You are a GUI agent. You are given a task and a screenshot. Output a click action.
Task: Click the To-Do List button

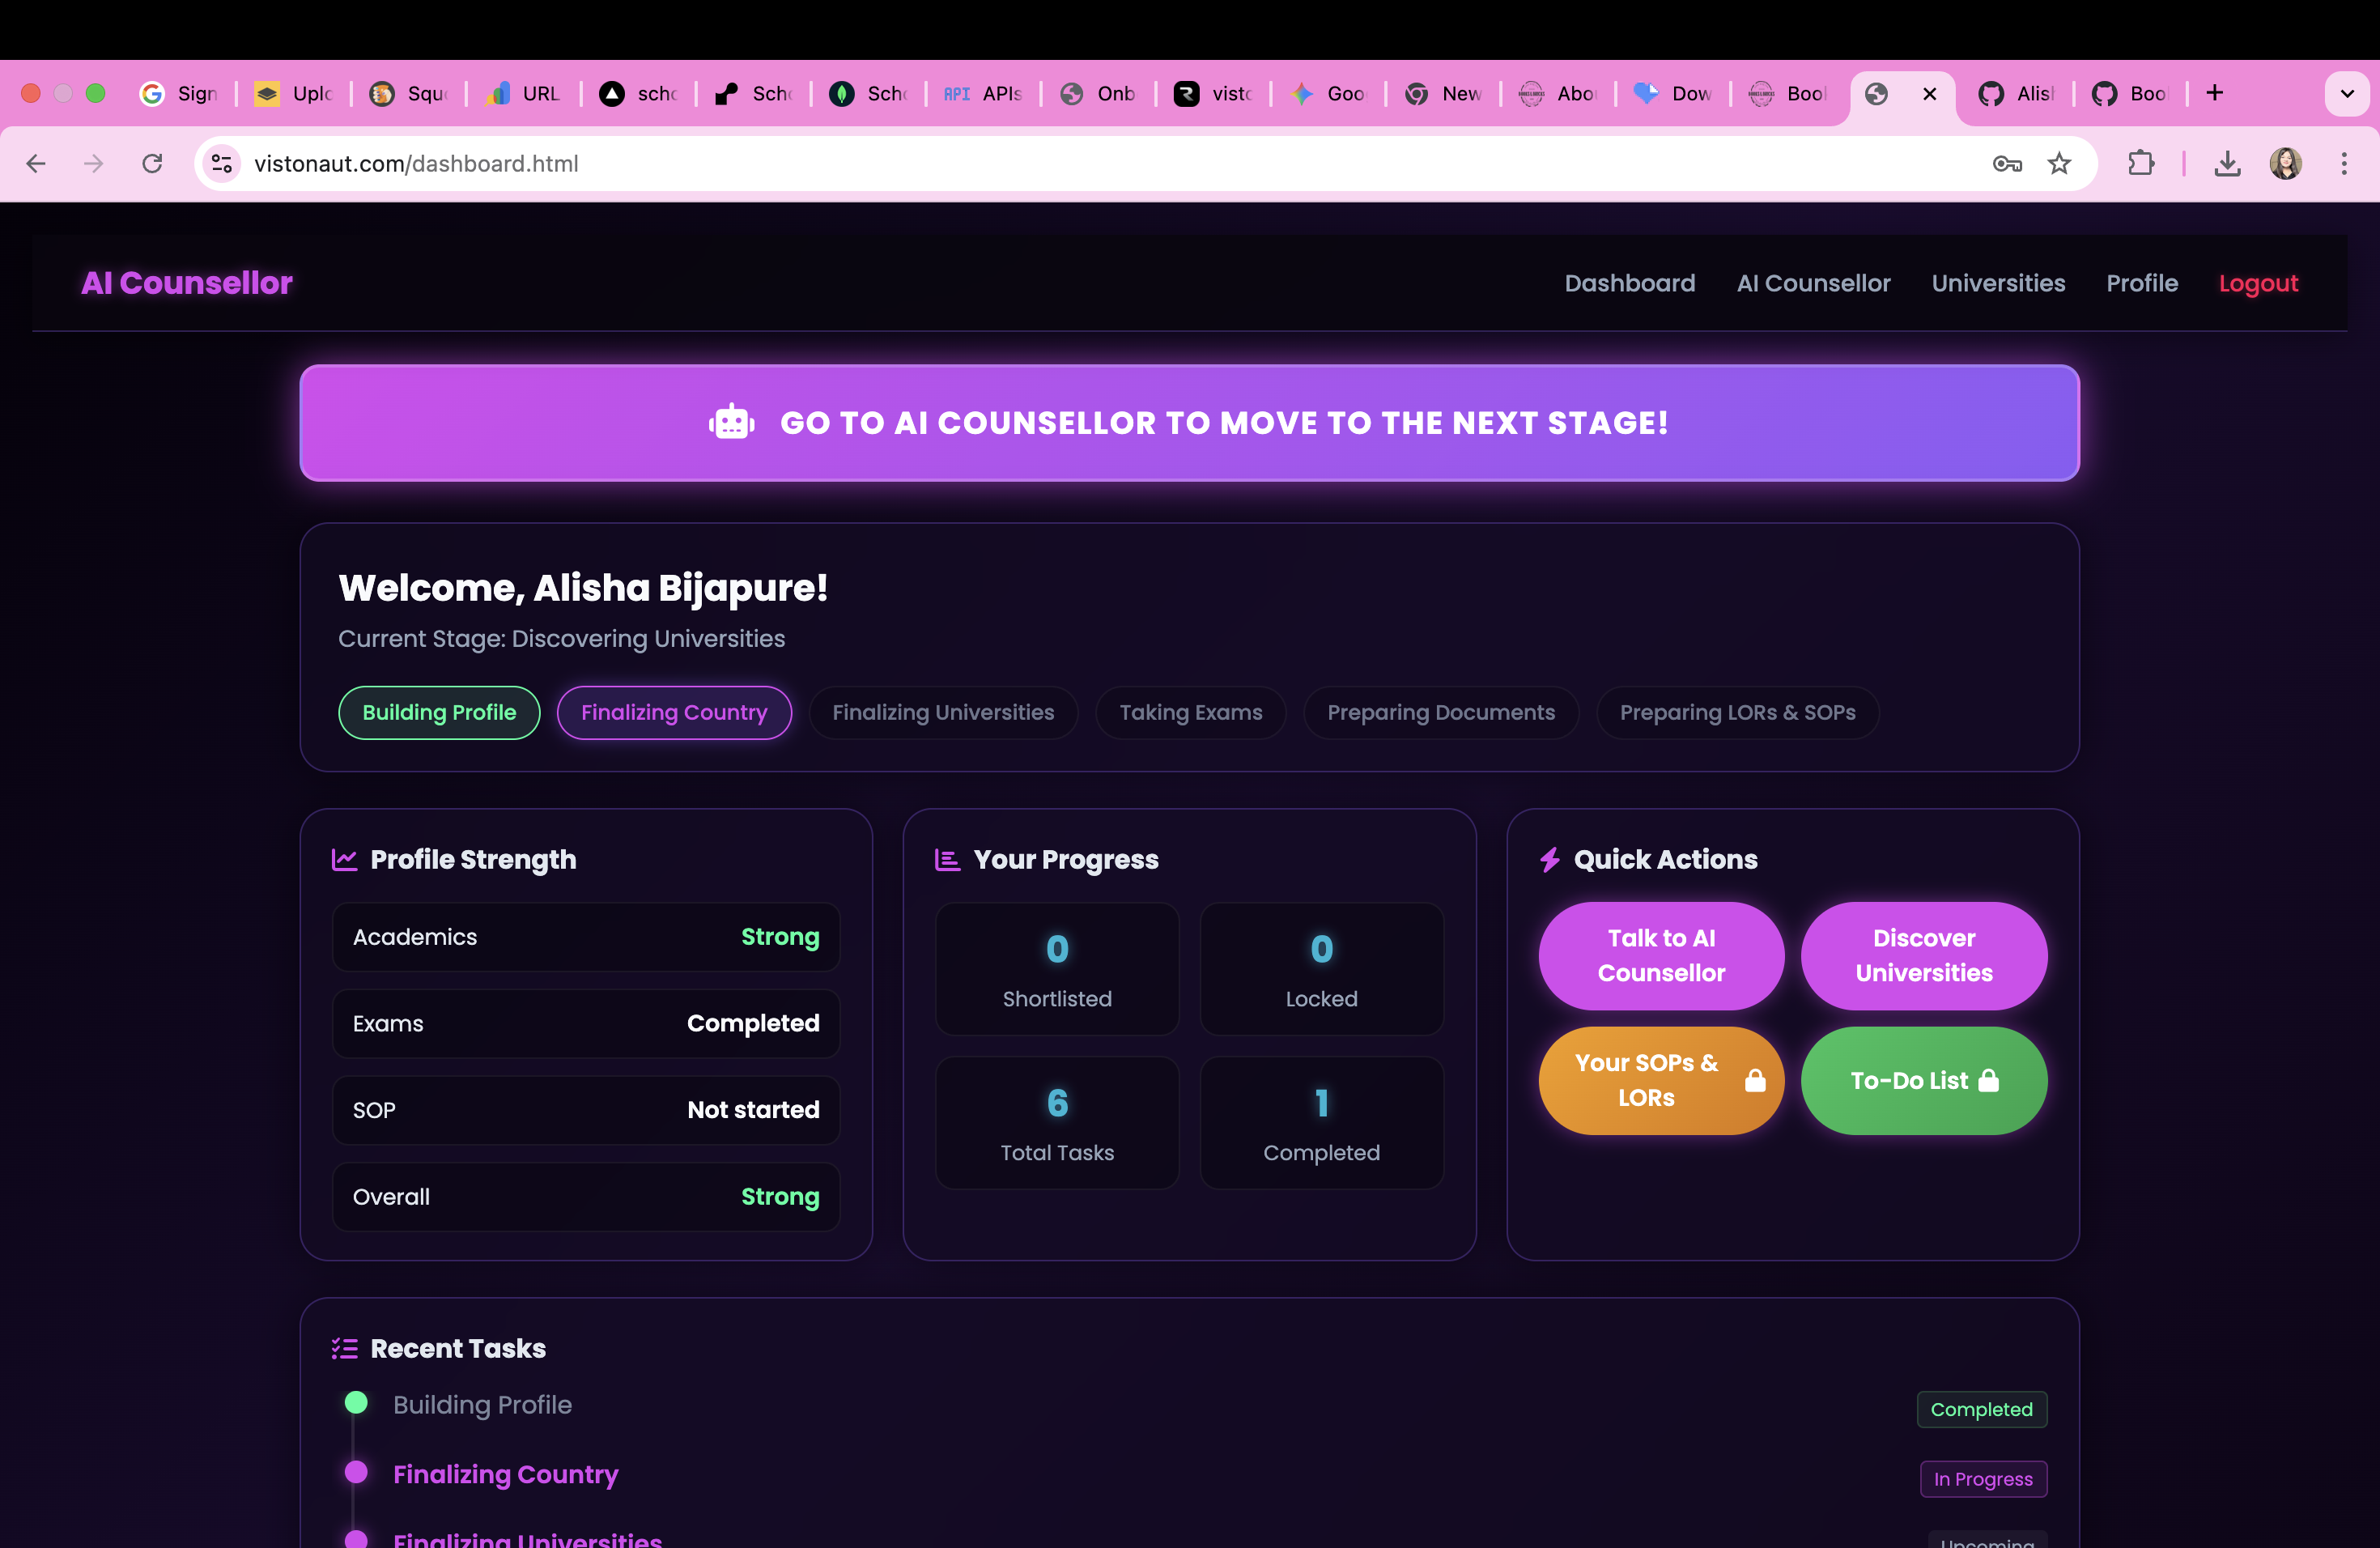(x=1924, y=1081)
